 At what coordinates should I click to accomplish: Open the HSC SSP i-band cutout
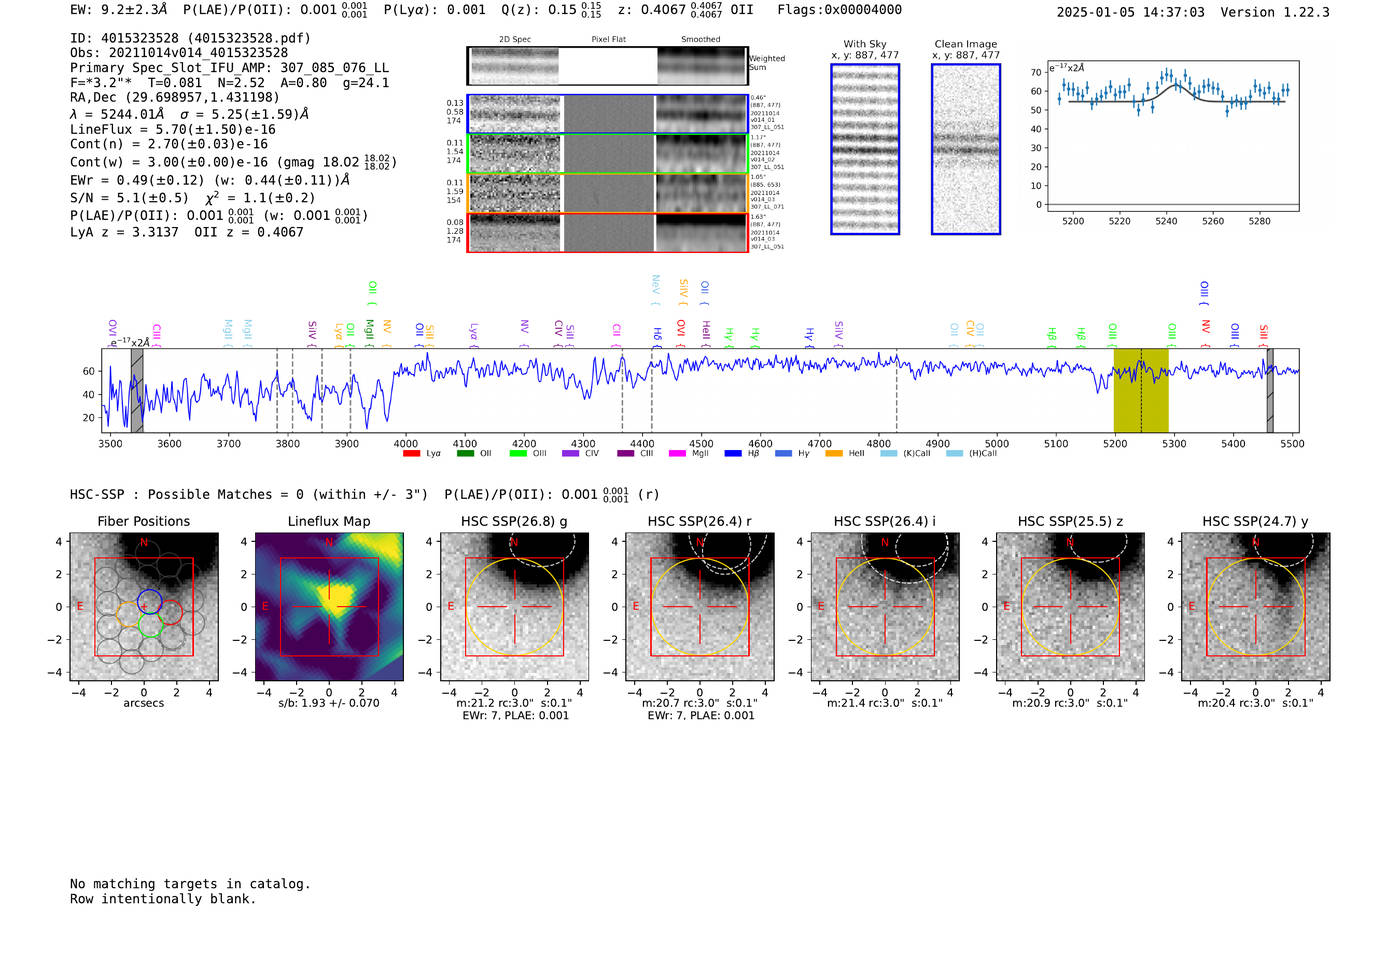[885, 607]
